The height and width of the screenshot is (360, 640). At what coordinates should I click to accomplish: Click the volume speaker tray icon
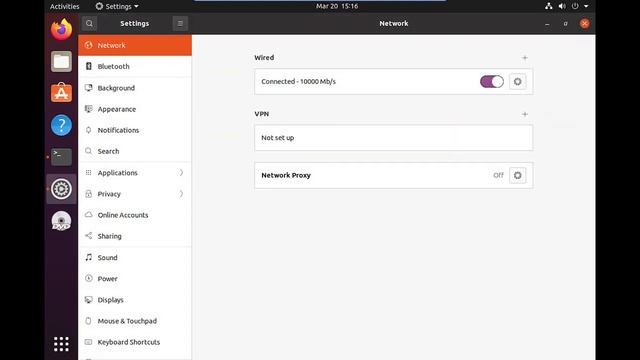click(562, 6)
